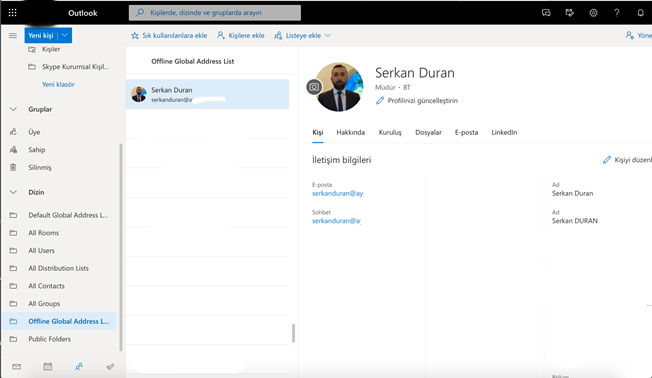Open the notifications bell icon
The width and height of the screenshot is (652, 378).
(640, 13)
